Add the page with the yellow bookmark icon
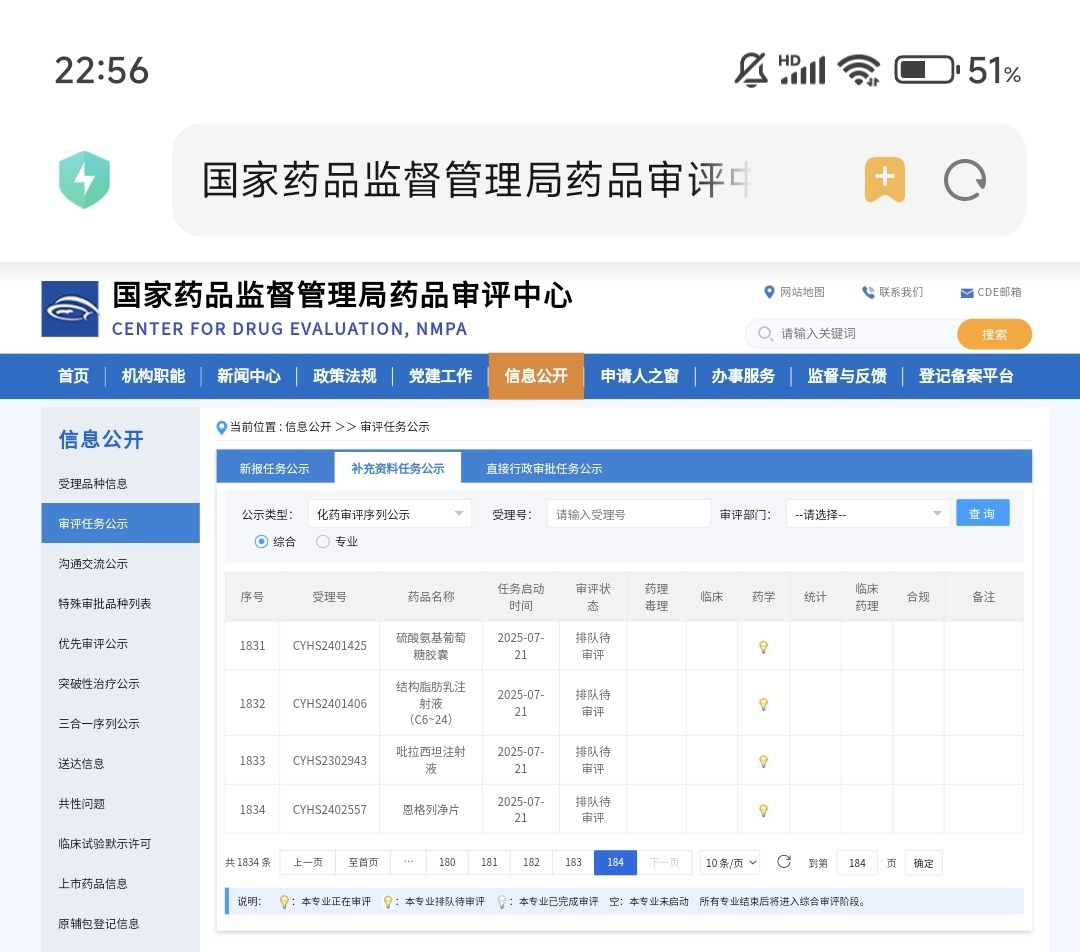This screenshot has height=952, width=1080. 884,180
